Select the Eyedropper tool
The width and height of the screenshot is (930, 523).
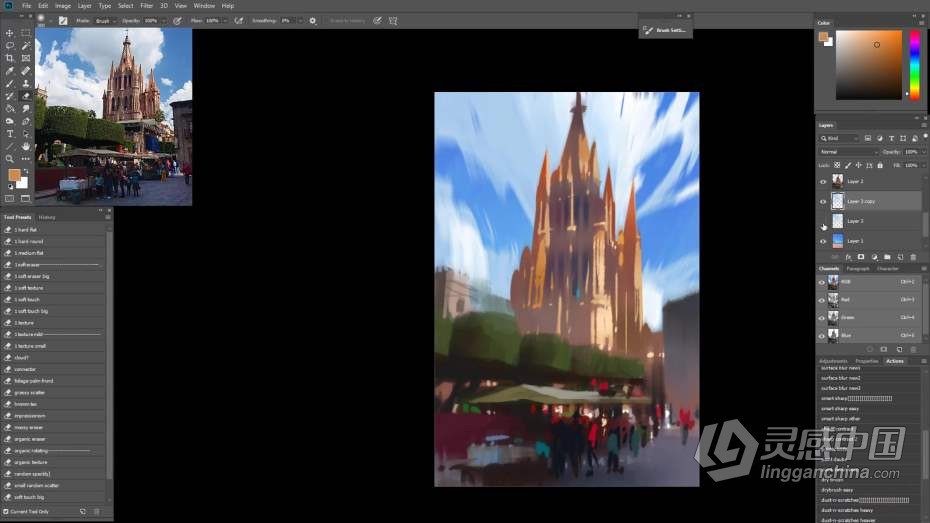[x=9, y=71]
